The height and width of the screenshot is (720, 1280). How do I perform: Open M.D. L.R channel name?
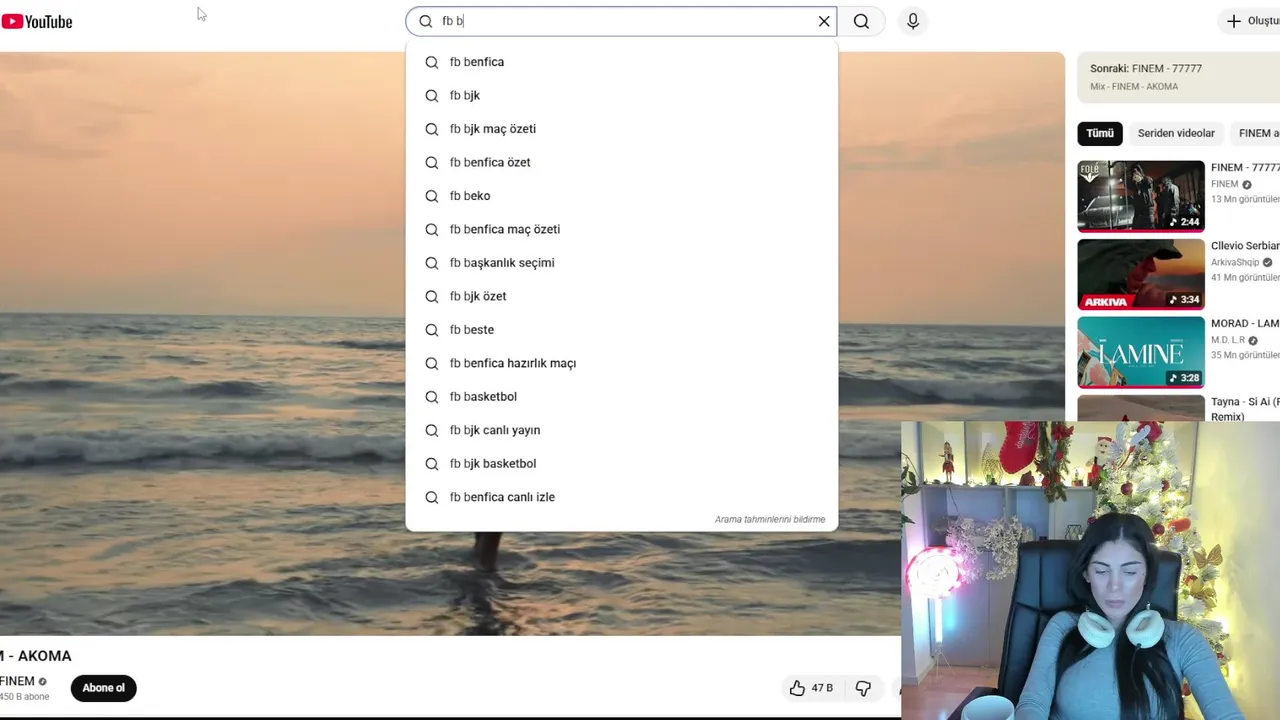coord(1228,340)
